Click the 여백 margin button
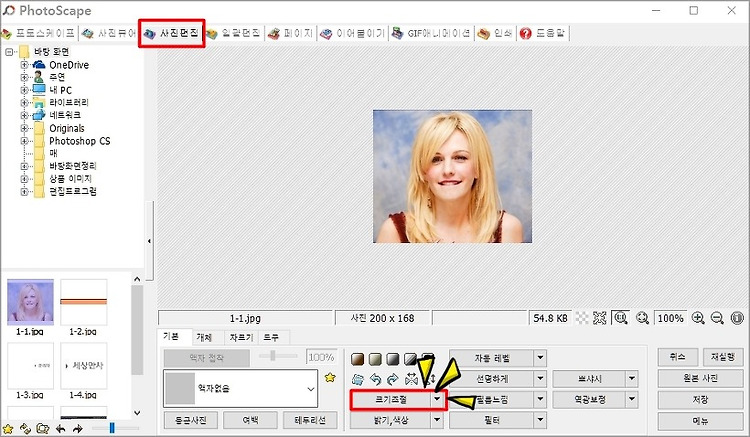This screenshot has height=437, width=750. [x=250, y=420]
